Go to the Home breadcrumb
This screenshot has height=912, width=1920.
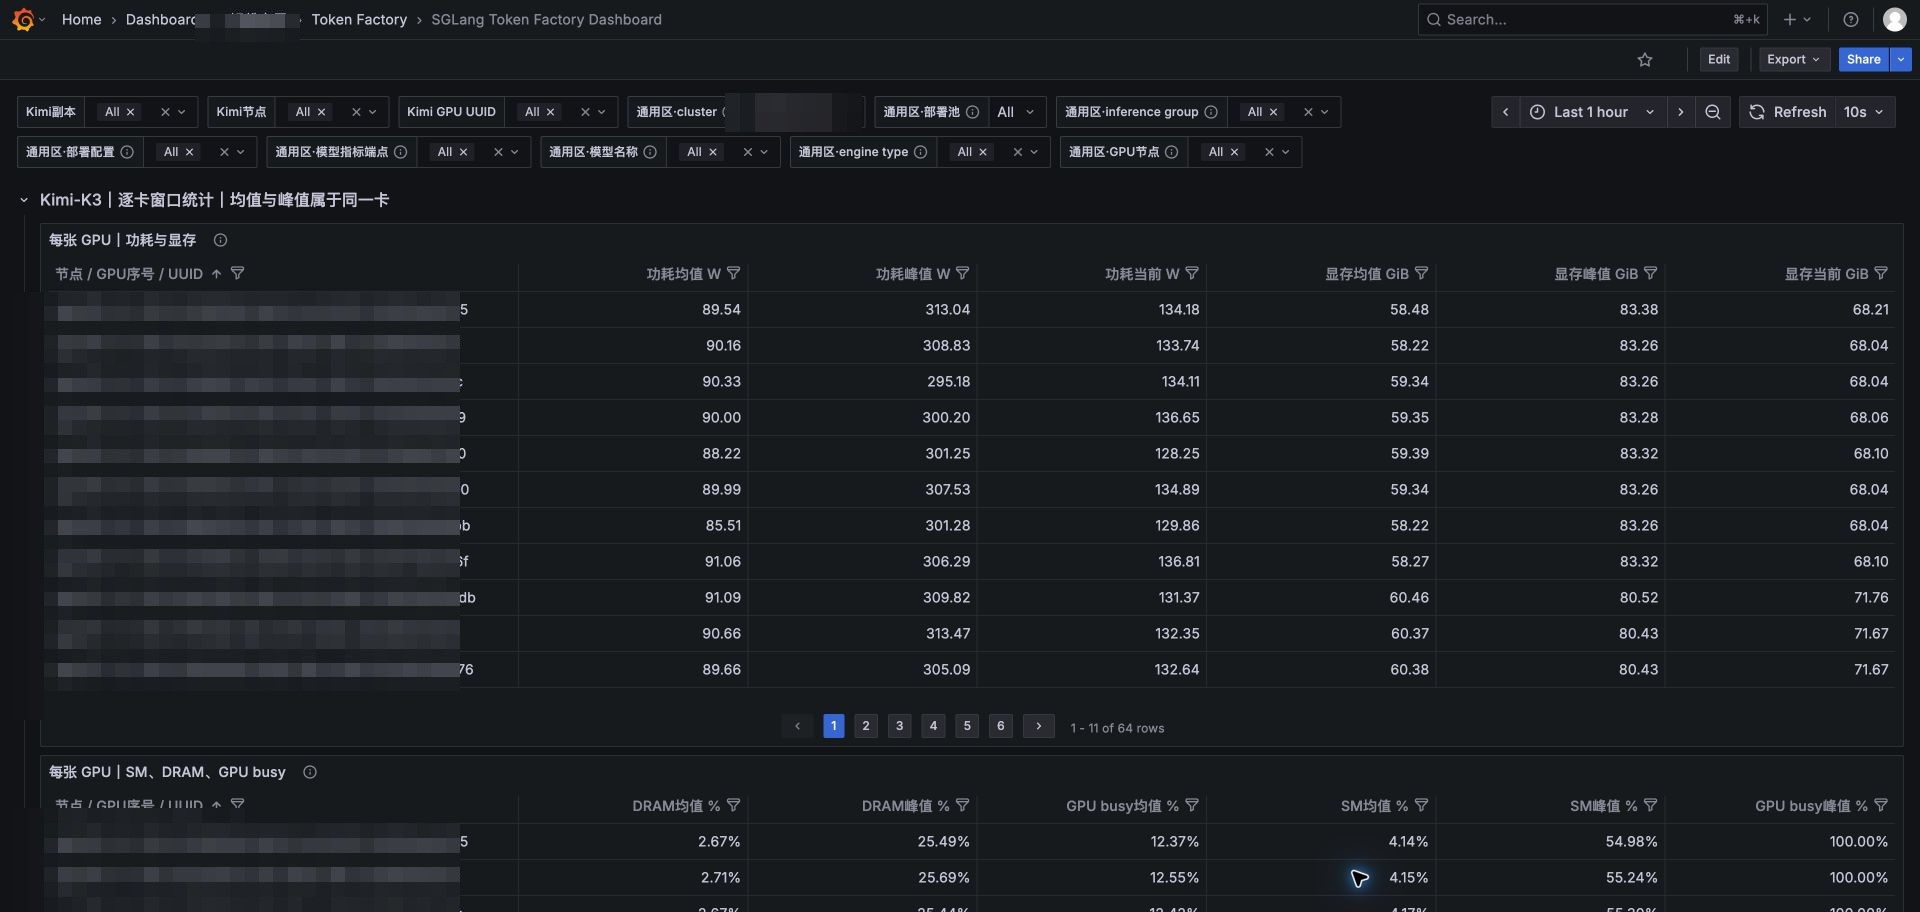tap(81, 19)
